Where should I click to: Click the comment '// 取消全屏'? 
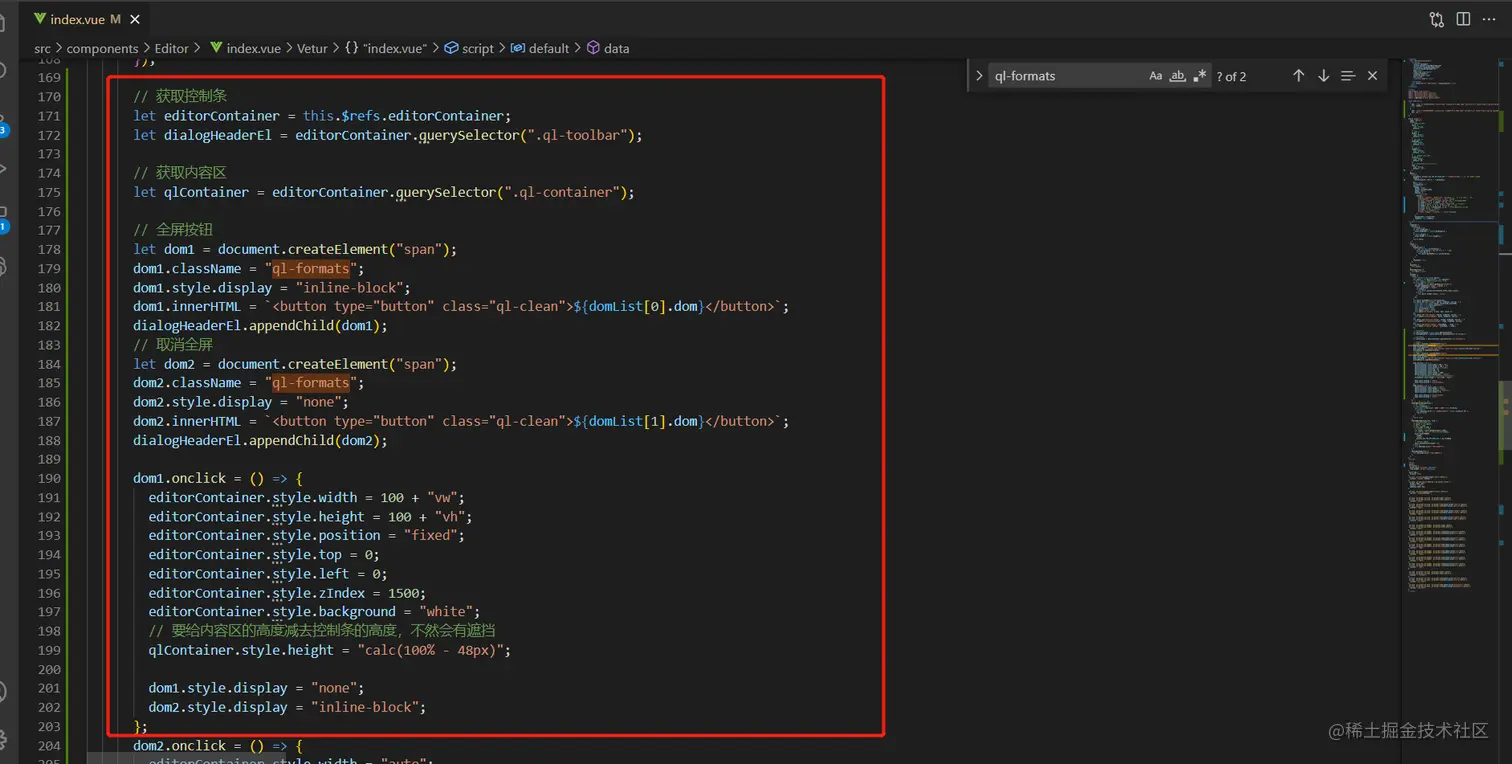tap(173, 345)
